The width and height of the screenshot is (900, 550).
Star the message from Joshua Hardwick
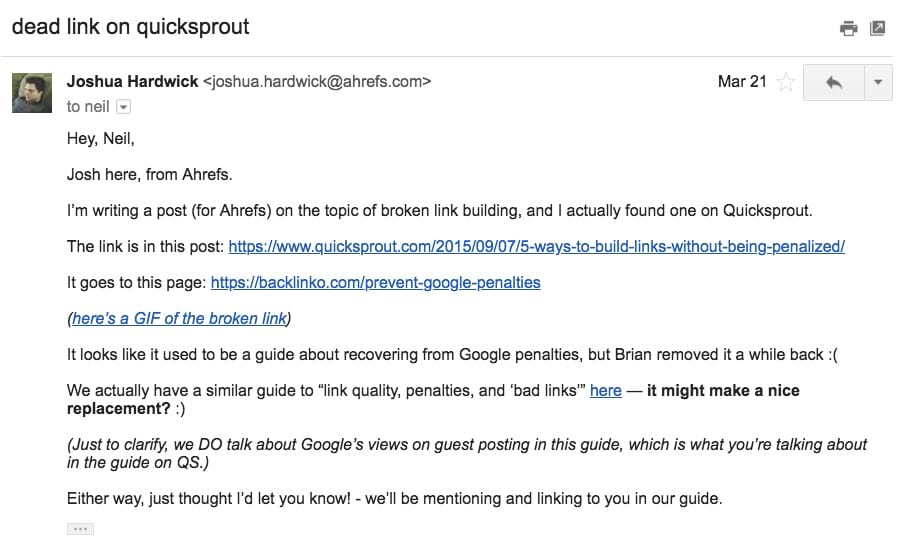pyautogui.click(x=785, y=82)
